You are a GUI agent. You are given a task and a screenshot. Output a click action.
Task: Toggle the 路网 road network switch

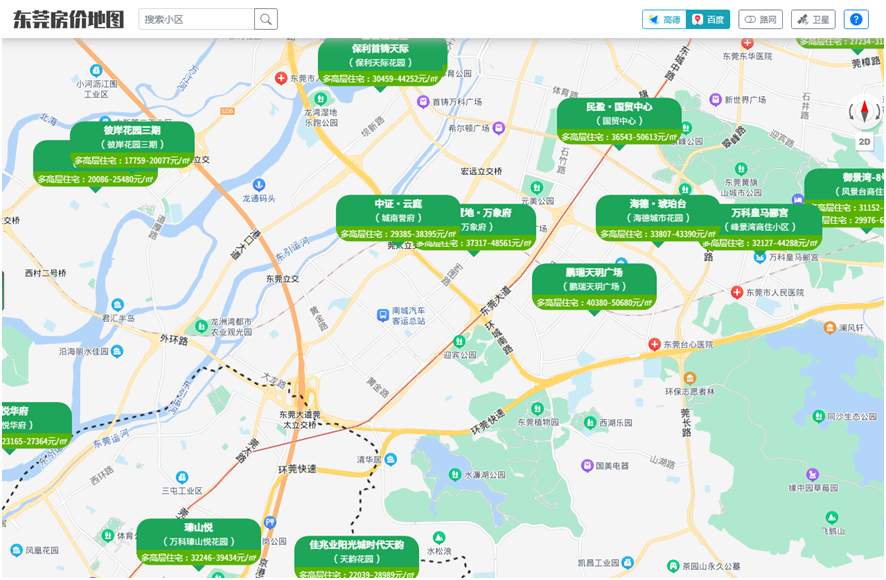(x=760, y=19)
